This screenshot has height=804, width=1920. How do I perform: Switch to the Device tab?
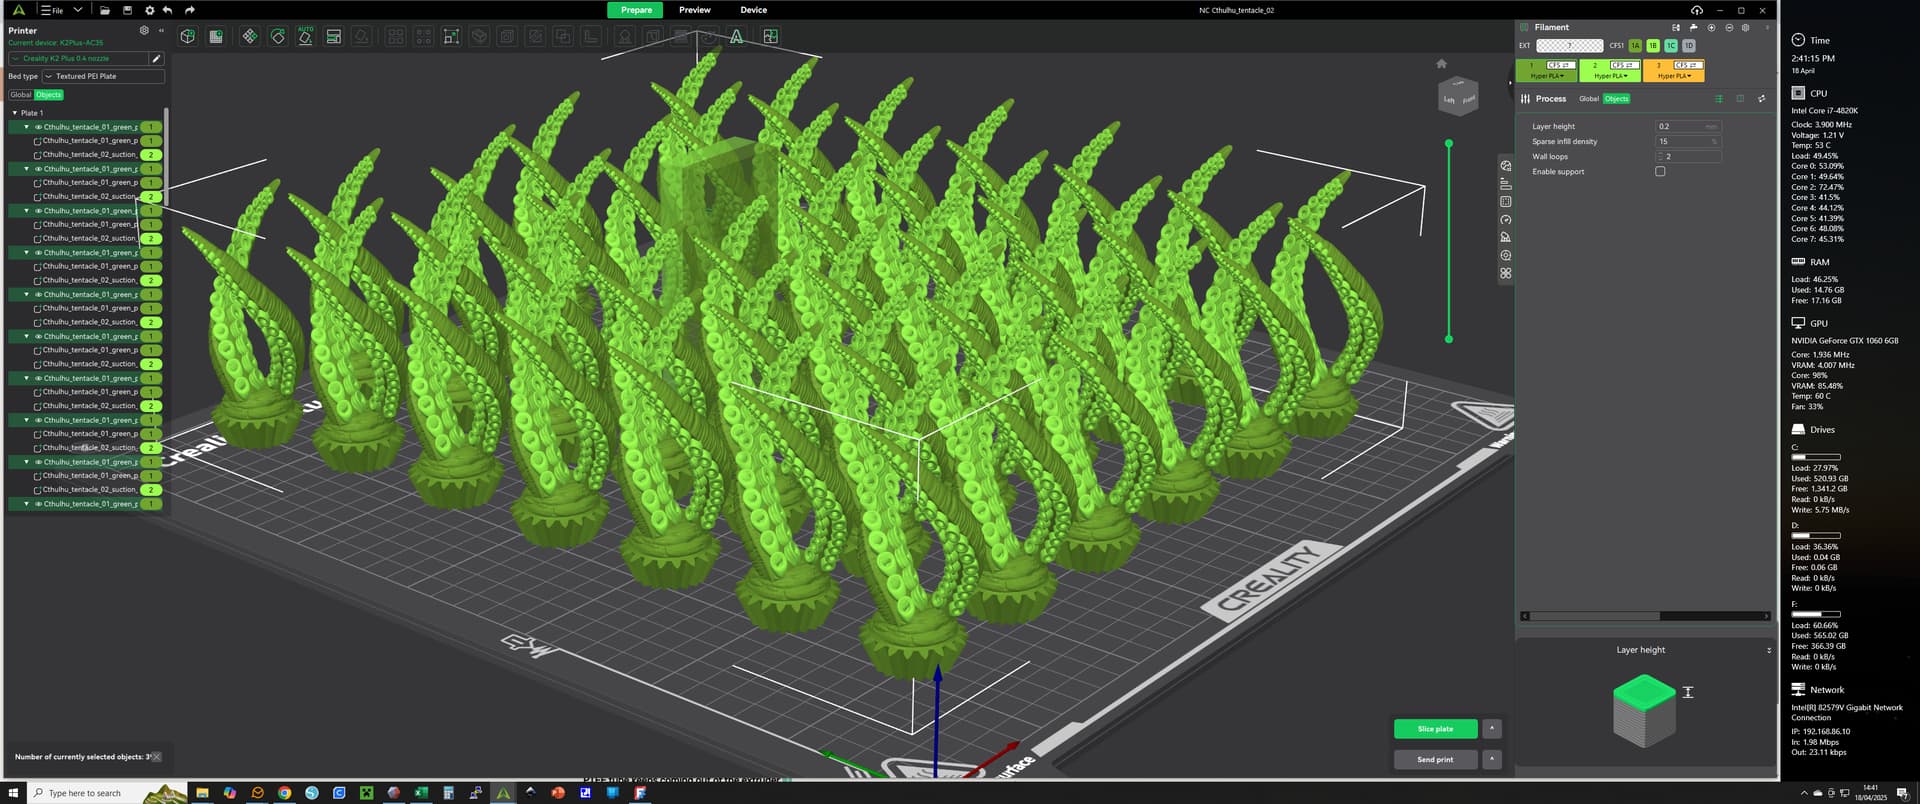coord(753,10)
